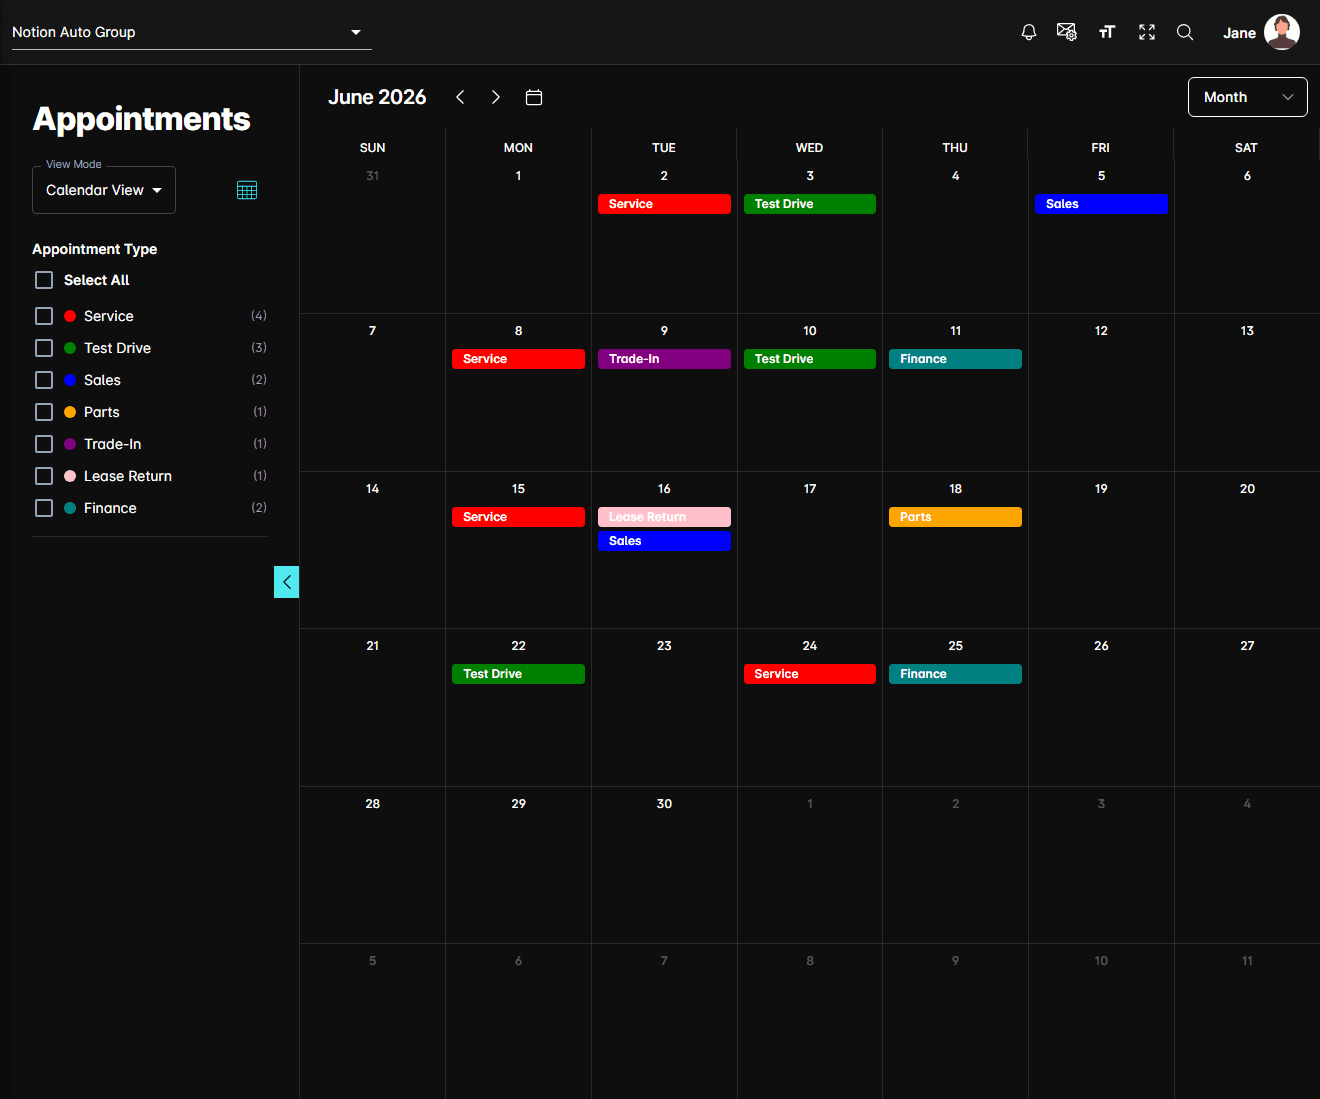The width and height of the screenshot is (1320, 1099).
Task: Toggle fullscreen mode icon
Action: pyautogui.click(x=1147, y=32)
